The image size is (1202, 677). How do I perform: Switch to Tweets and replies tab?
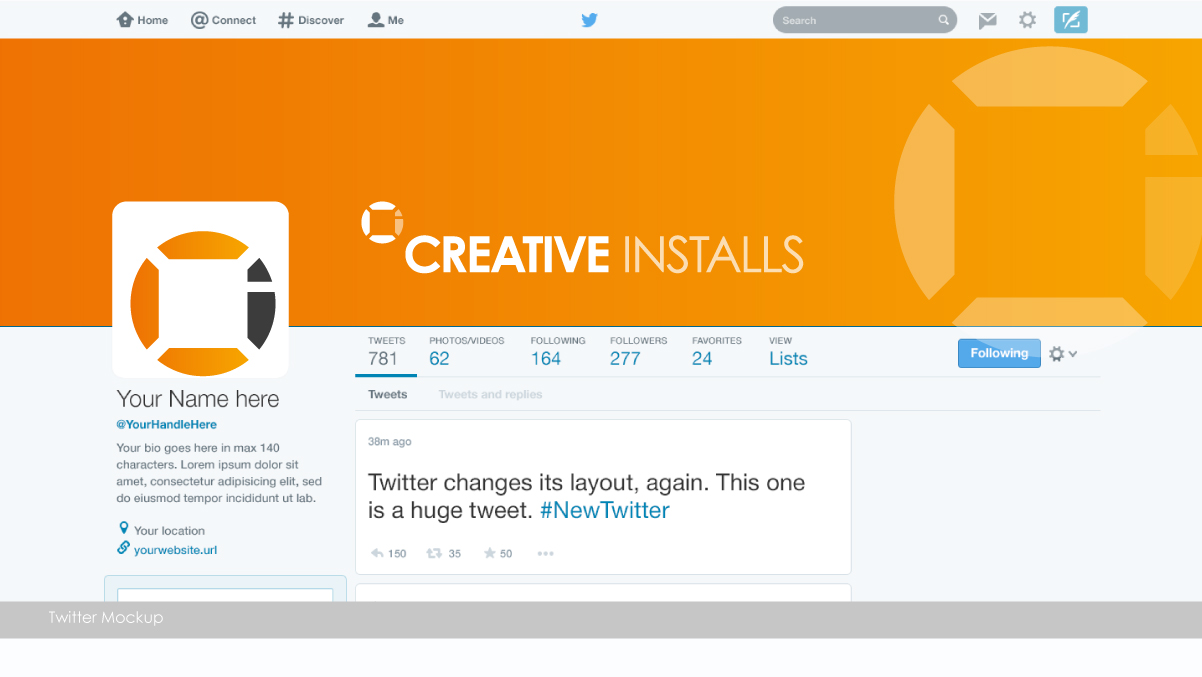(490, 394)
